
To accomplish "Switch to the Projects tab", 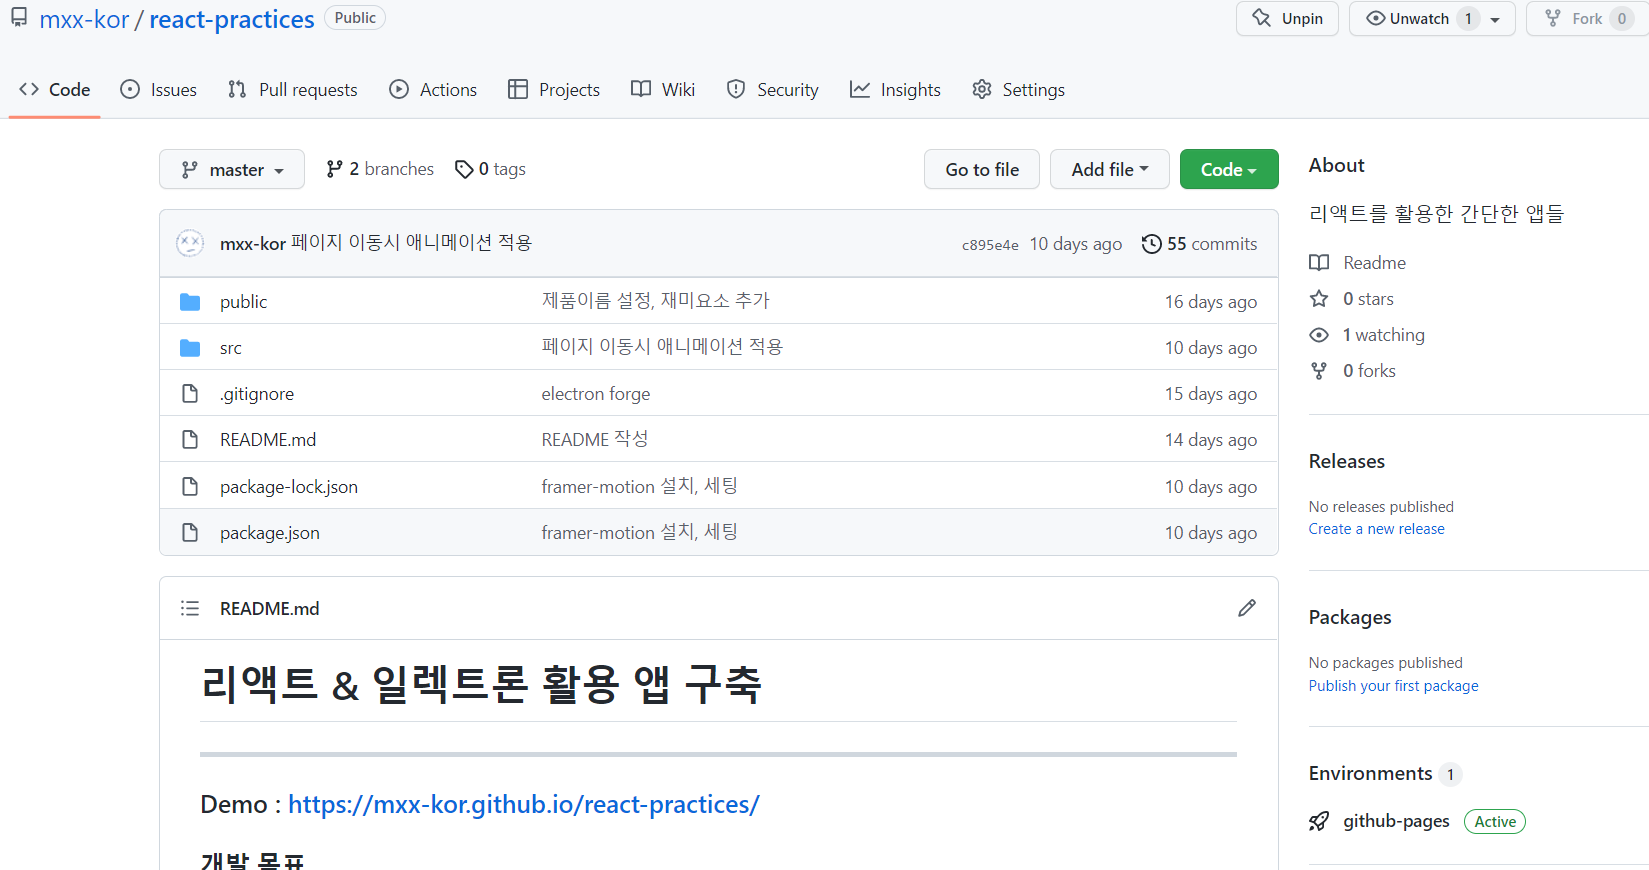I will click(554, 90).
